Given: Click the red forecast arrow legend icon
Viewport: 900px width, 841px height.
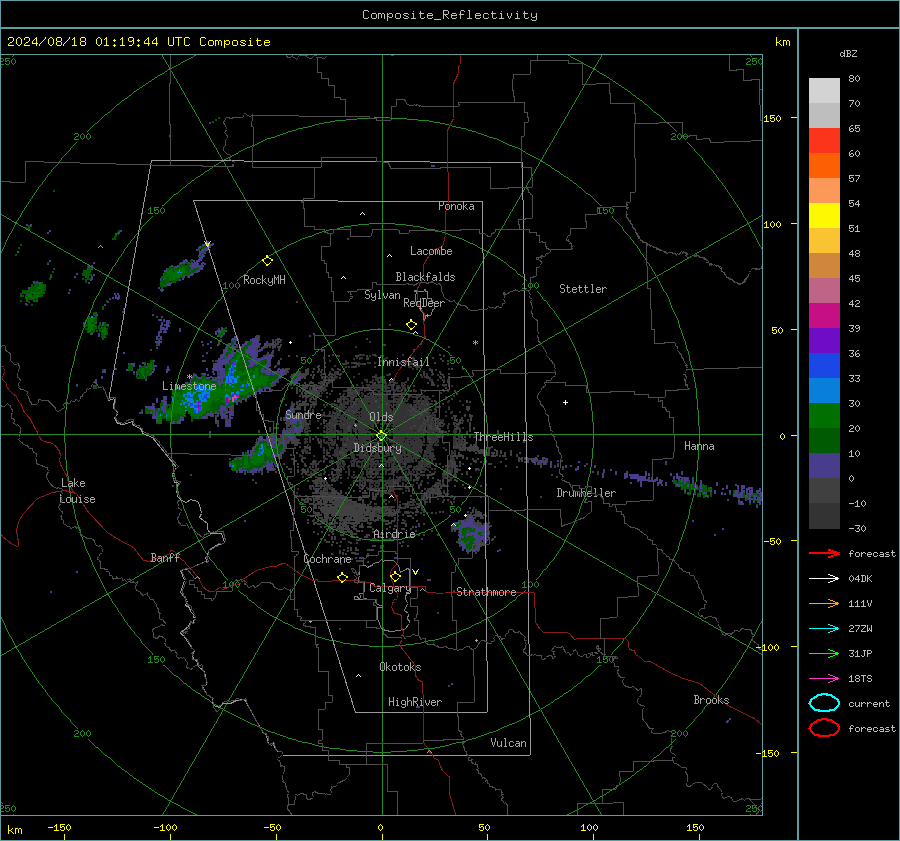Looking at the screenshot, I should [824, 553].
